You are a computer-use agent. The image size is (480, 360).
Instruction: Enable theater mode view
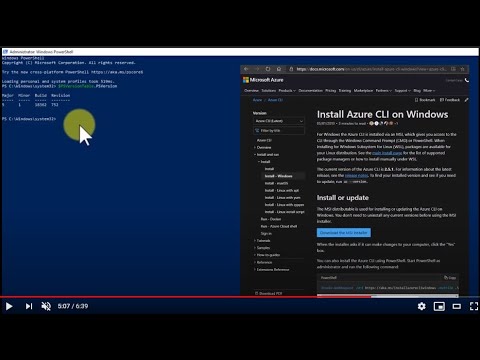(x=457, y=306)
